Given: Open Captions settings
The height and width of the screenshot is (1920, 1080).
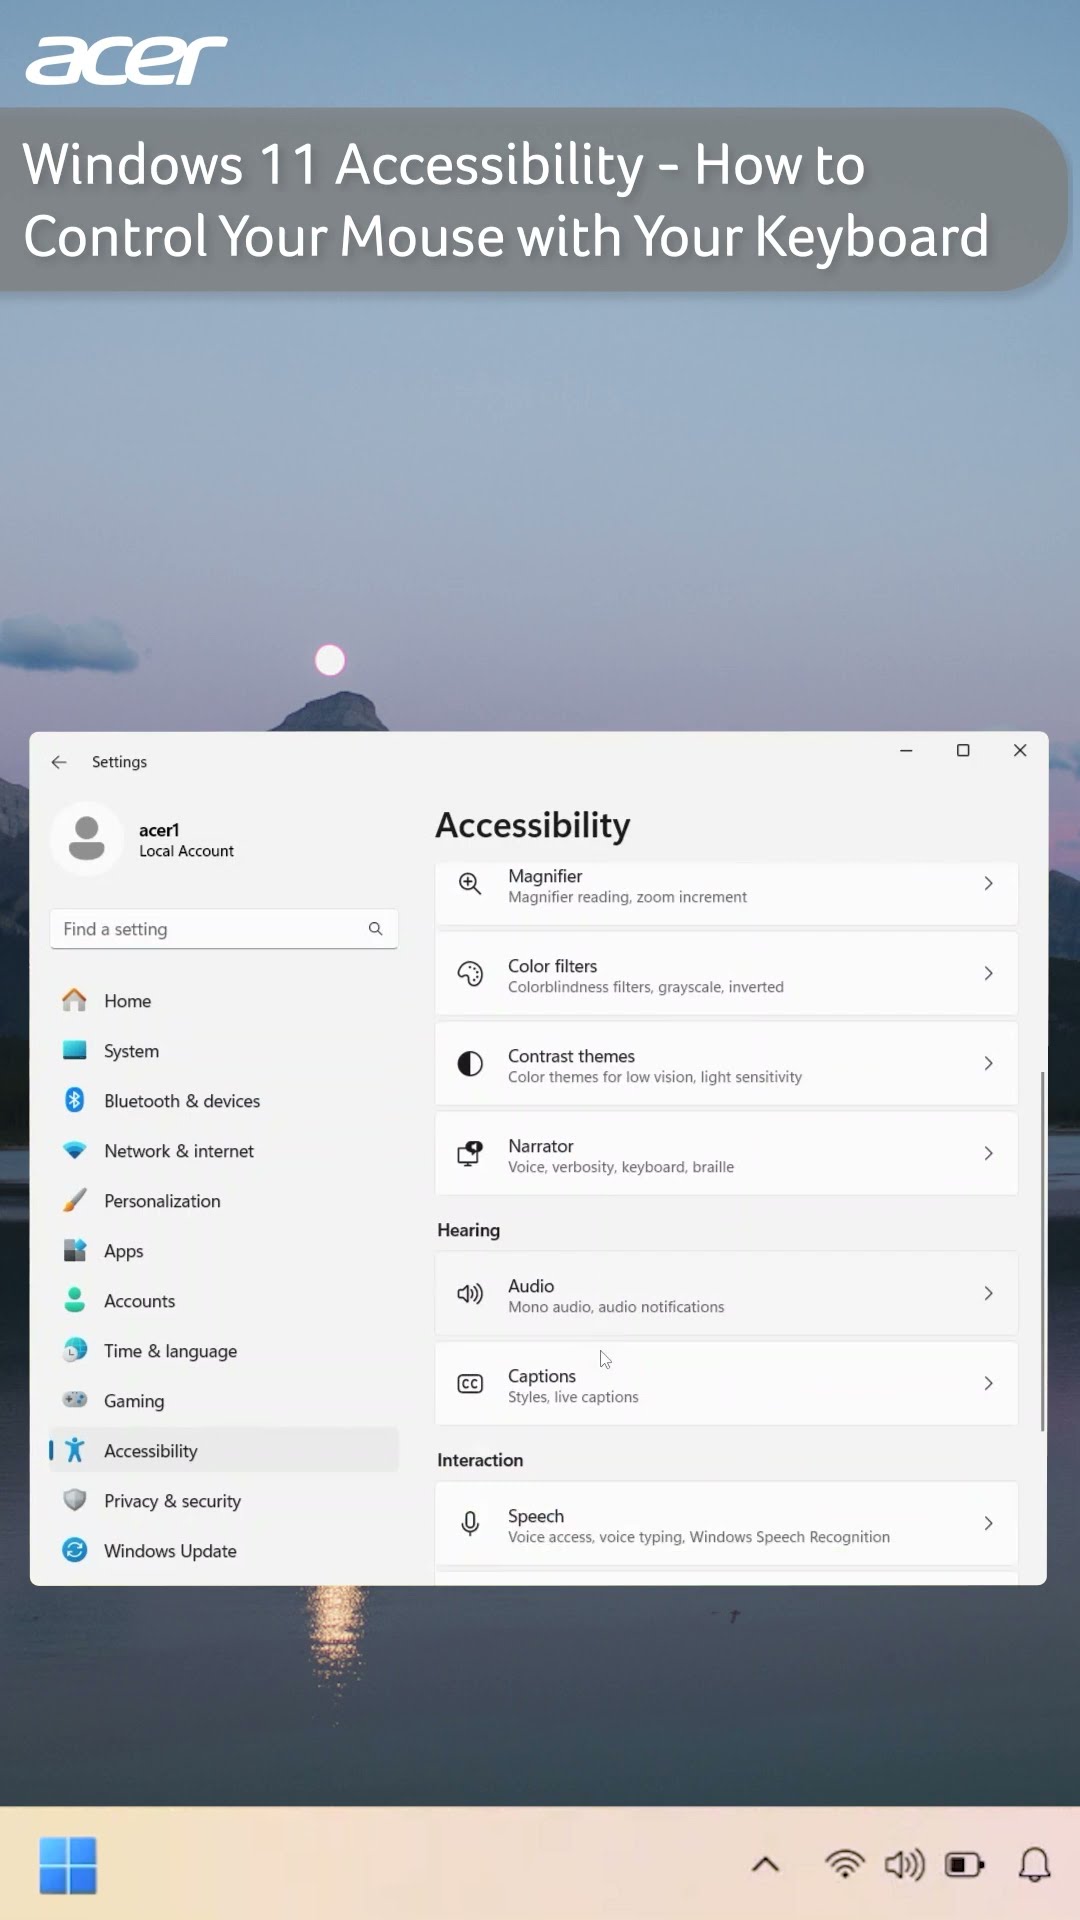Looking at the screenshot, I should pos(726,1384).
